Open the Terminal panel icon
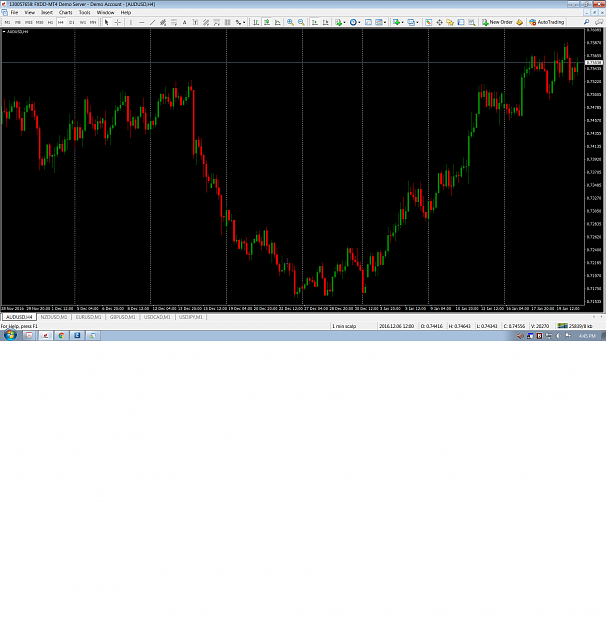The width and height of the screenshot is (606, 625). coord(461,22)
